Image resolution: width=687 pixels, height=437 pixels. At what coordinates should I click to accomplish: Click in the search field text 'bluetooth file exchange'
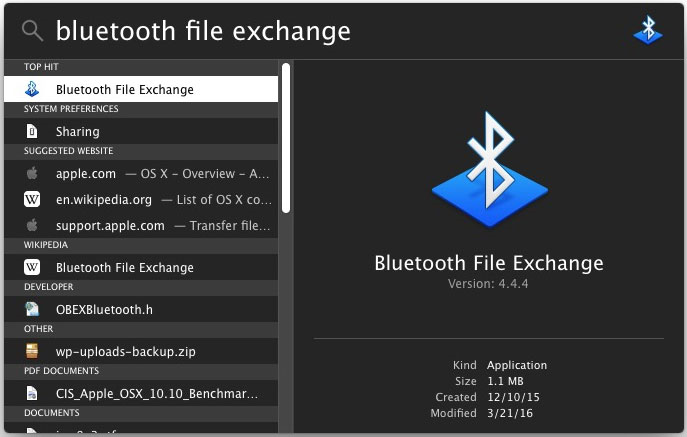tap(203, 32)
